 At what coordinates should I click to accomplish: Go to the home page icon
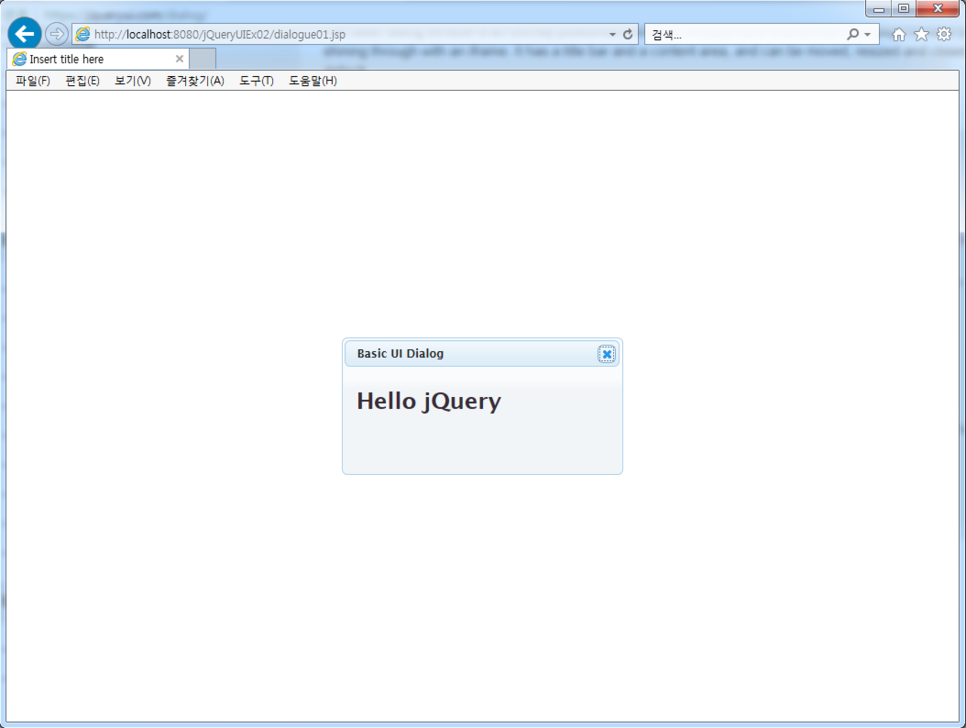coord(899,34)
